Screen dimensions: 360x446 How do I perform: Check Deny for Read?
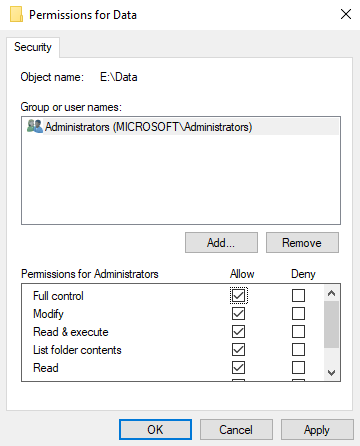(x=298, y=368)
